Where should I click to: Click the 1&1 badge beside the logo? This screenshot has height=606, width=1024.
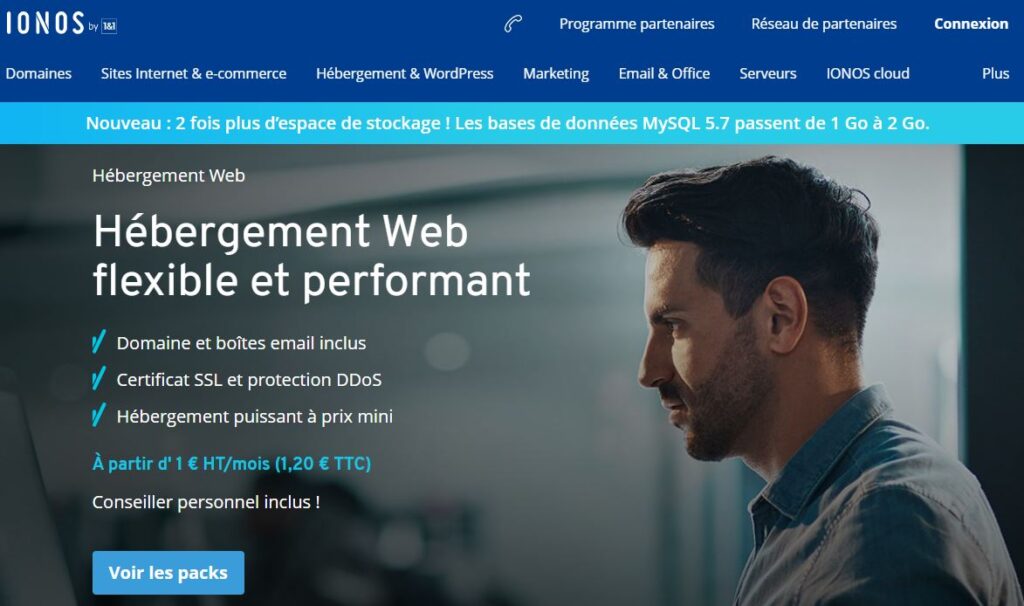pos(109,26)
